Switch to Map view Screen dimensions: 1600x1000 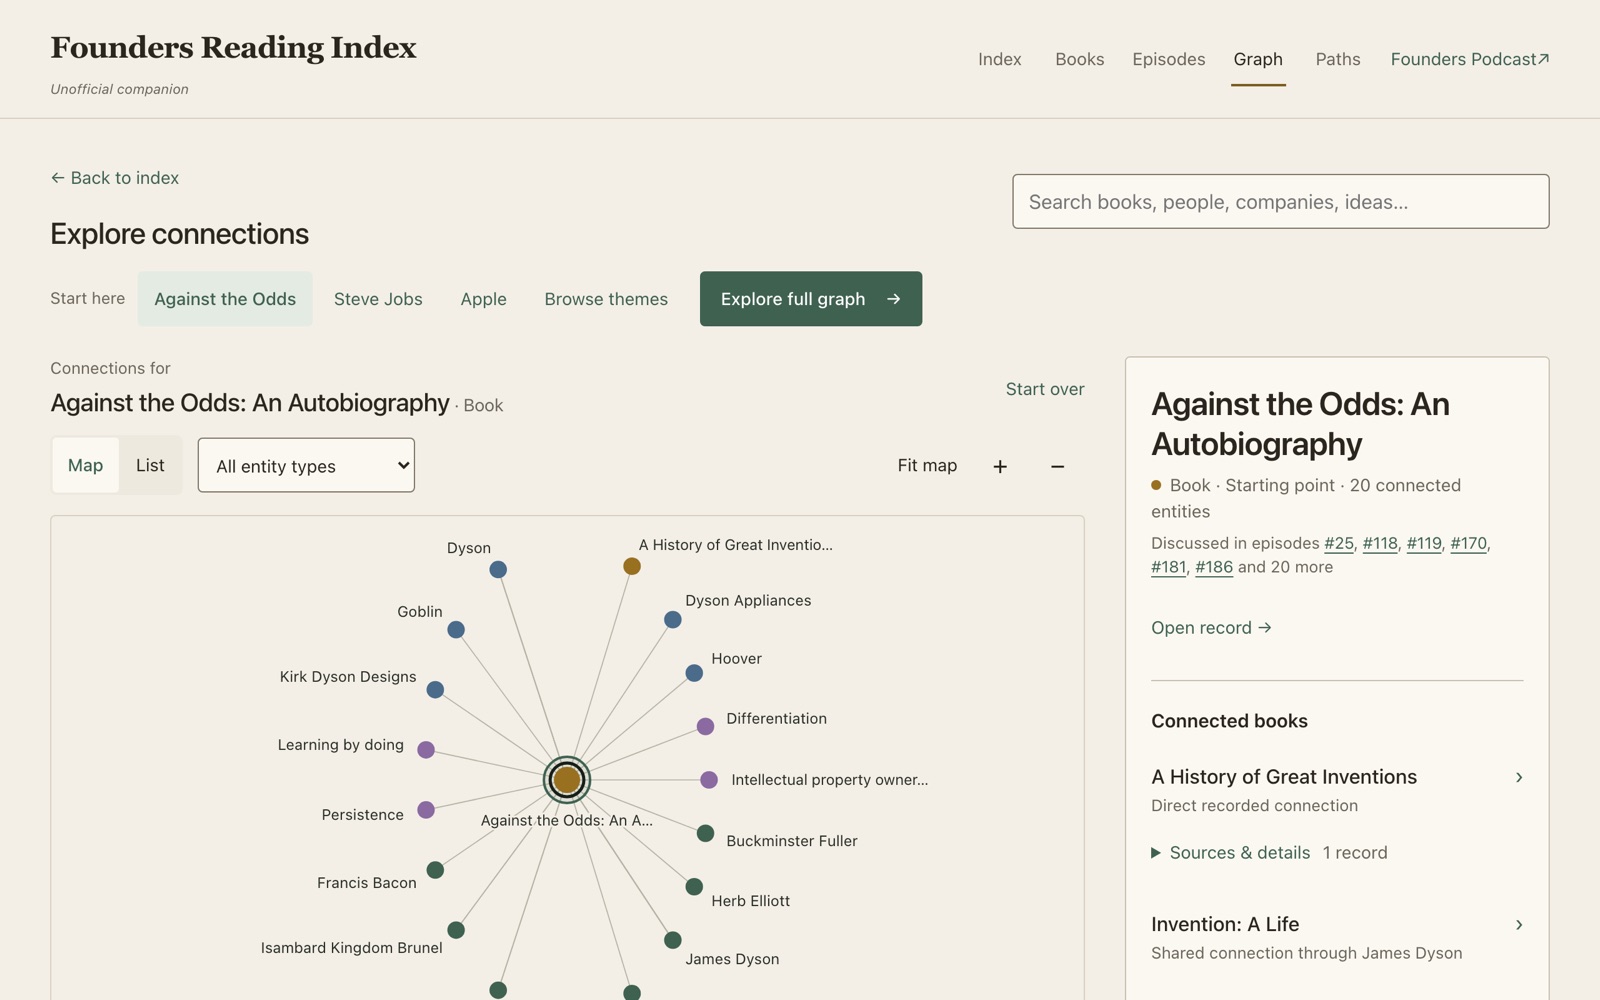86,465
